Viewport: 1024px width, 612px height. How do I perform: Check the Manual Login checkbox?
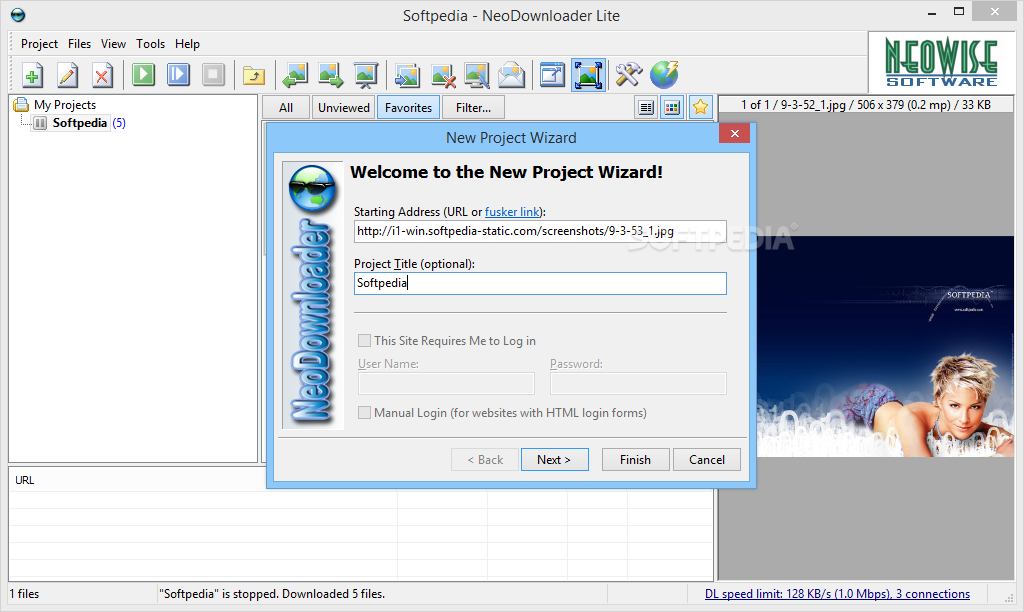click(x=364, y=413)
